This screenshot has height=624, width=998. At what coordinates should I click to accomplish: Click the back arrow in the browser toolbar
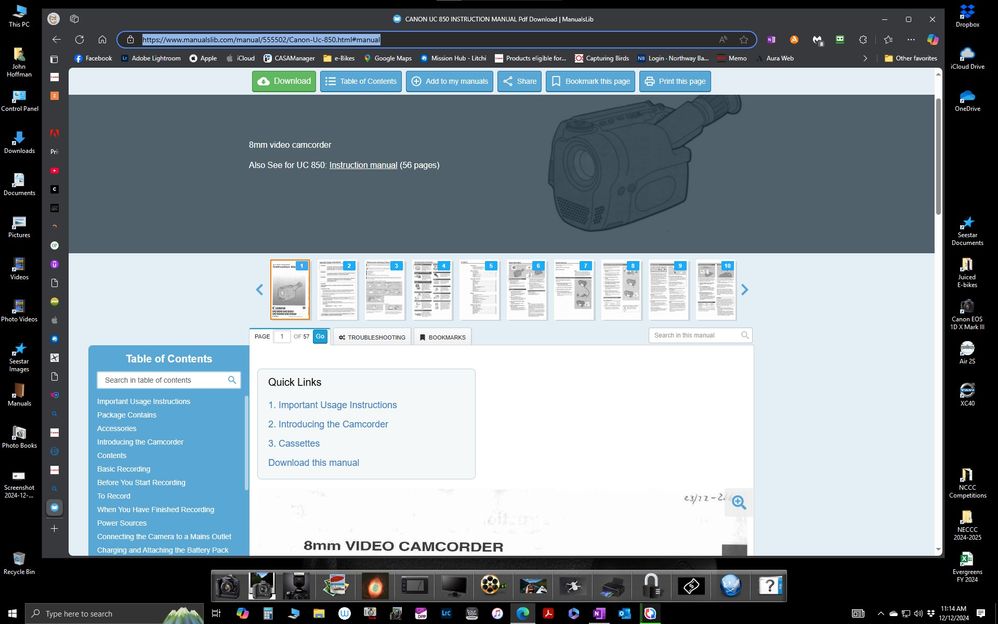tap(57, 39)
